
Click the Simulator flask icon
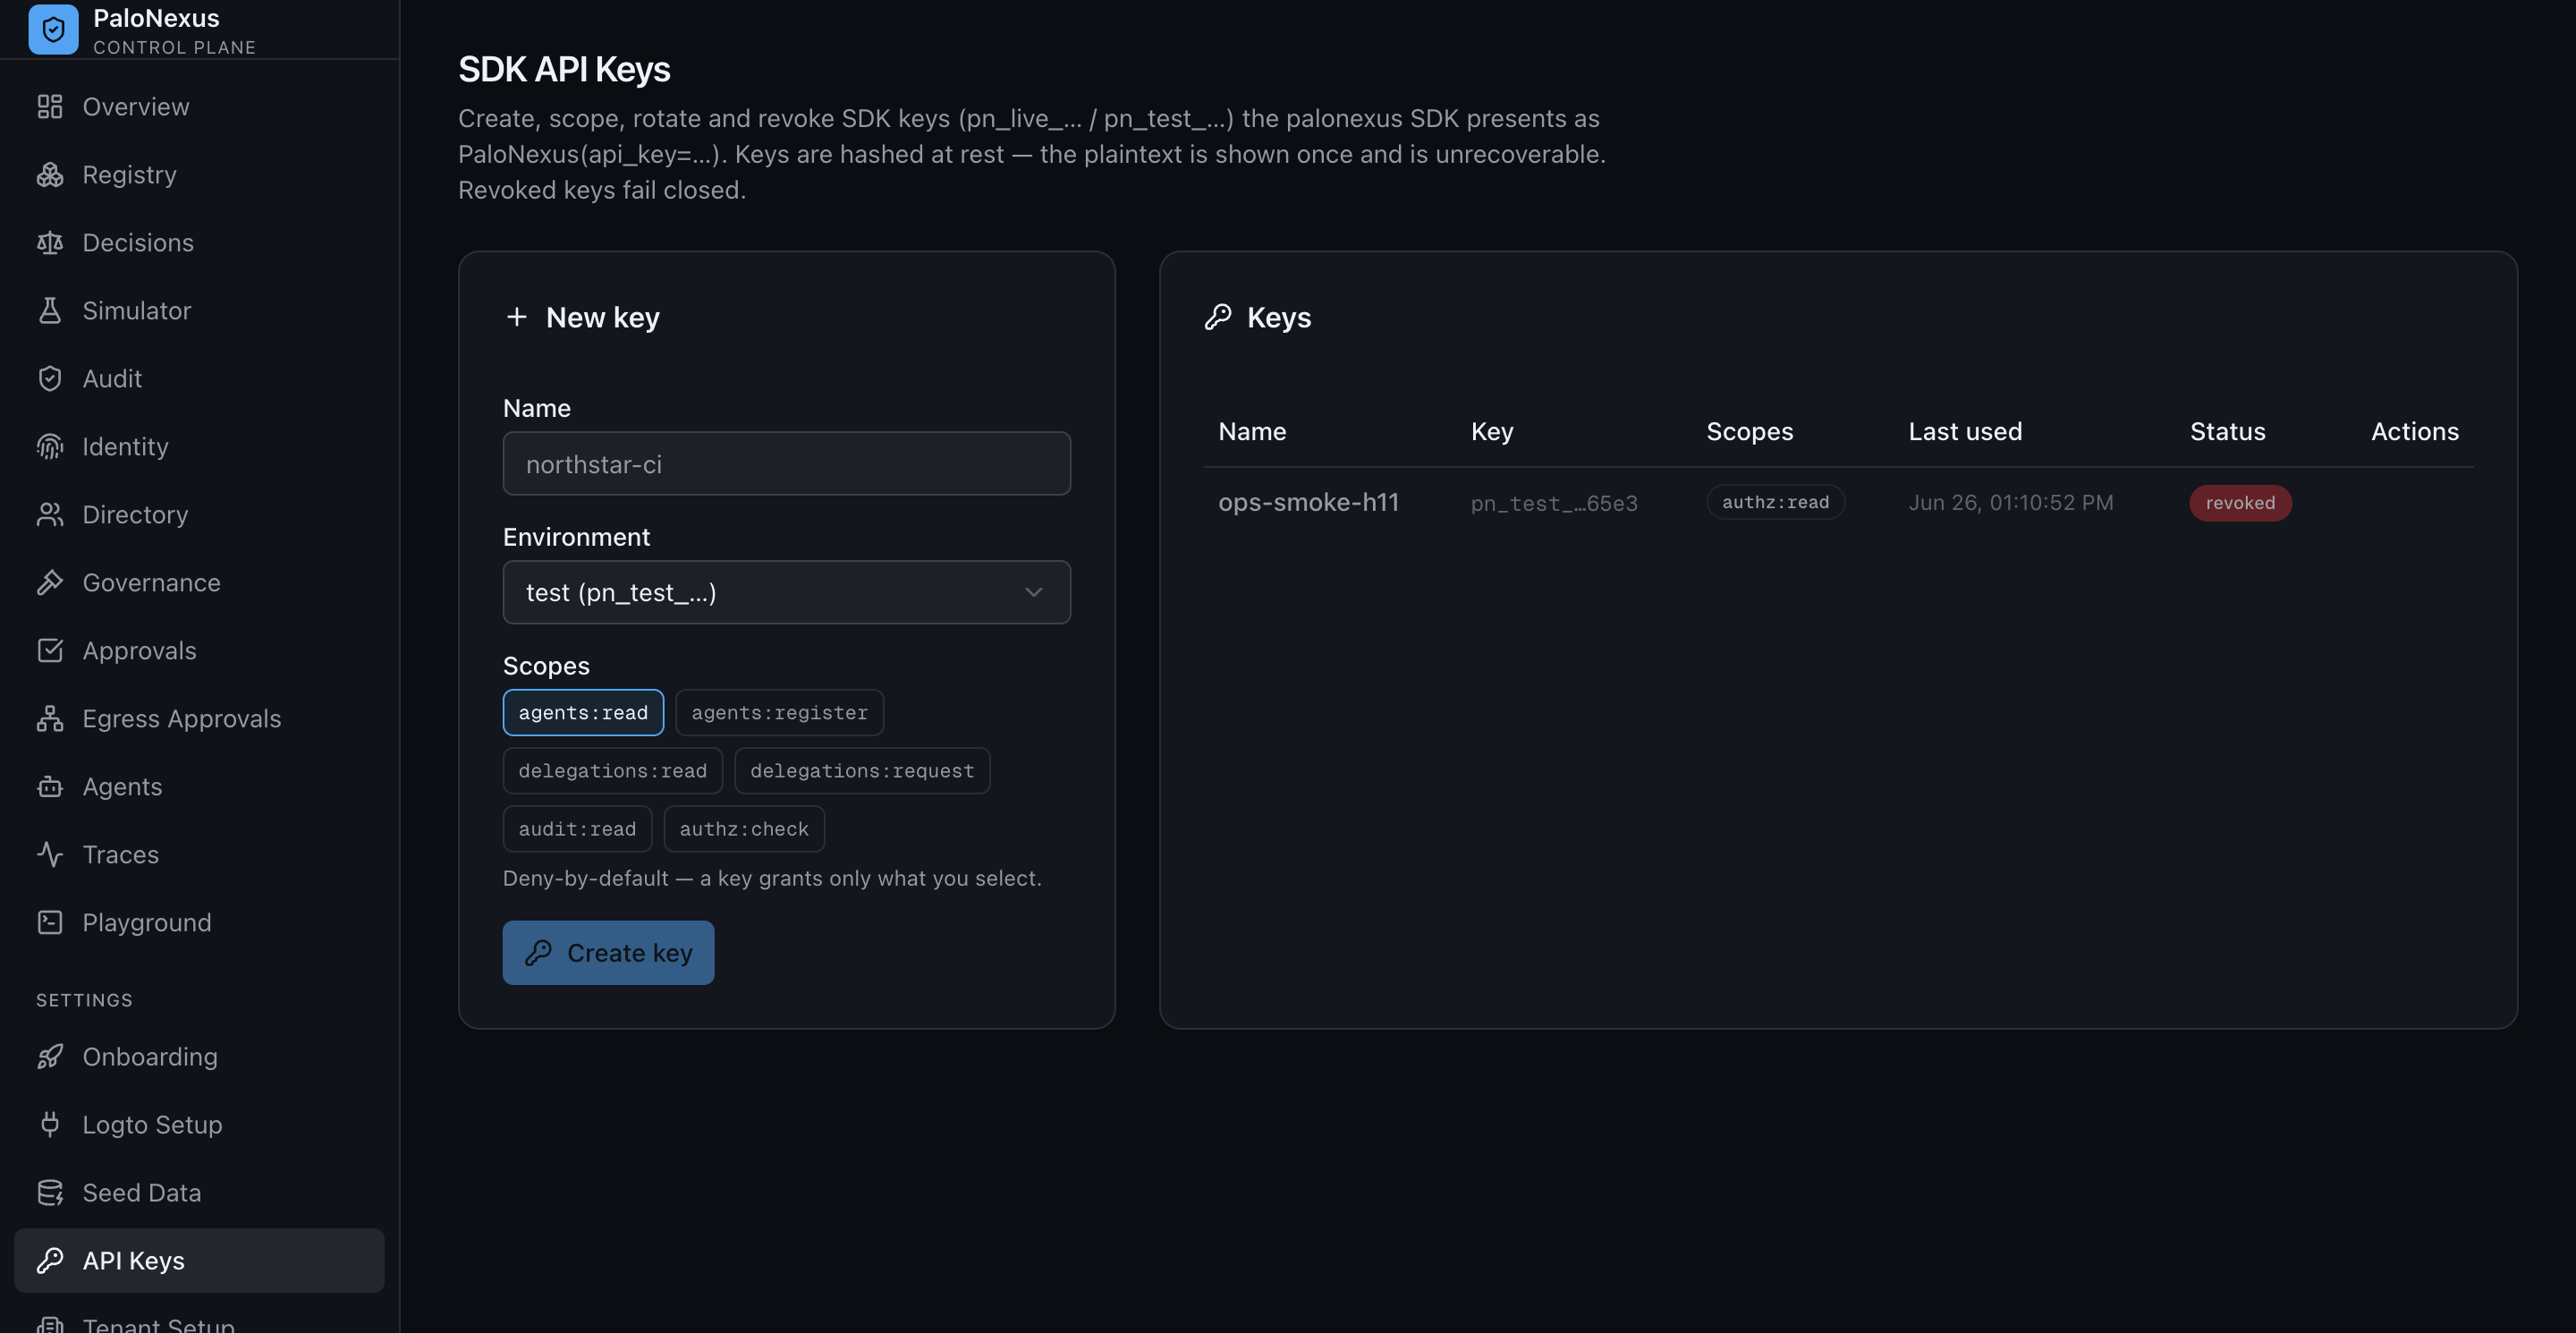pos(50,310)
